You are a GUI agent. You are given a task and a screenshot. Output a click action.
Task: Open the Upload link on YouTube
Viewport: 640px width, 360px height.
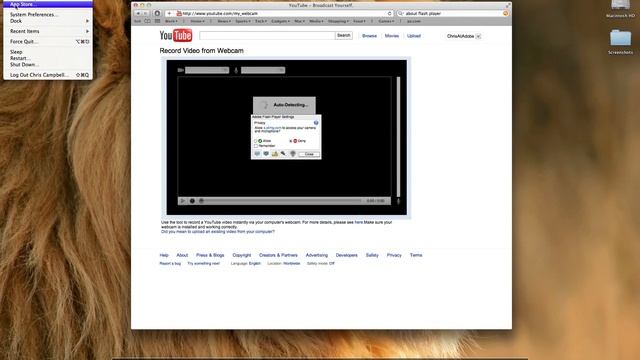pyautogui.click(x=413, y=36)
